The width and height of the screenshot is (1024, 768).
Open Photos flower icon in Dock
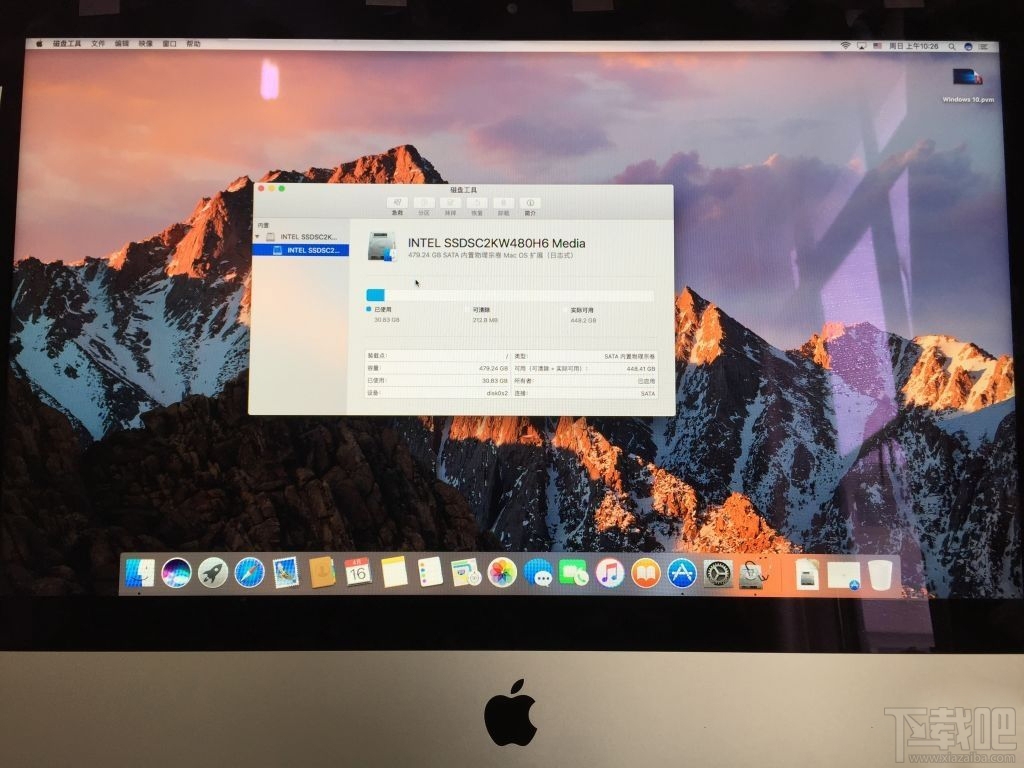502,573
